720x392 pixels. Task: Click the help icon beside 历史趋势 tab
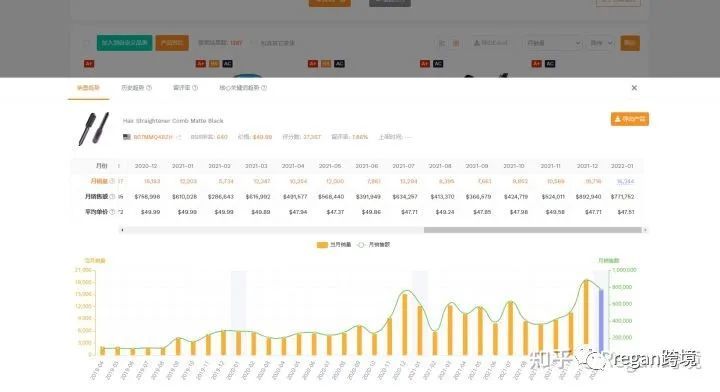(x=149, y=88)
